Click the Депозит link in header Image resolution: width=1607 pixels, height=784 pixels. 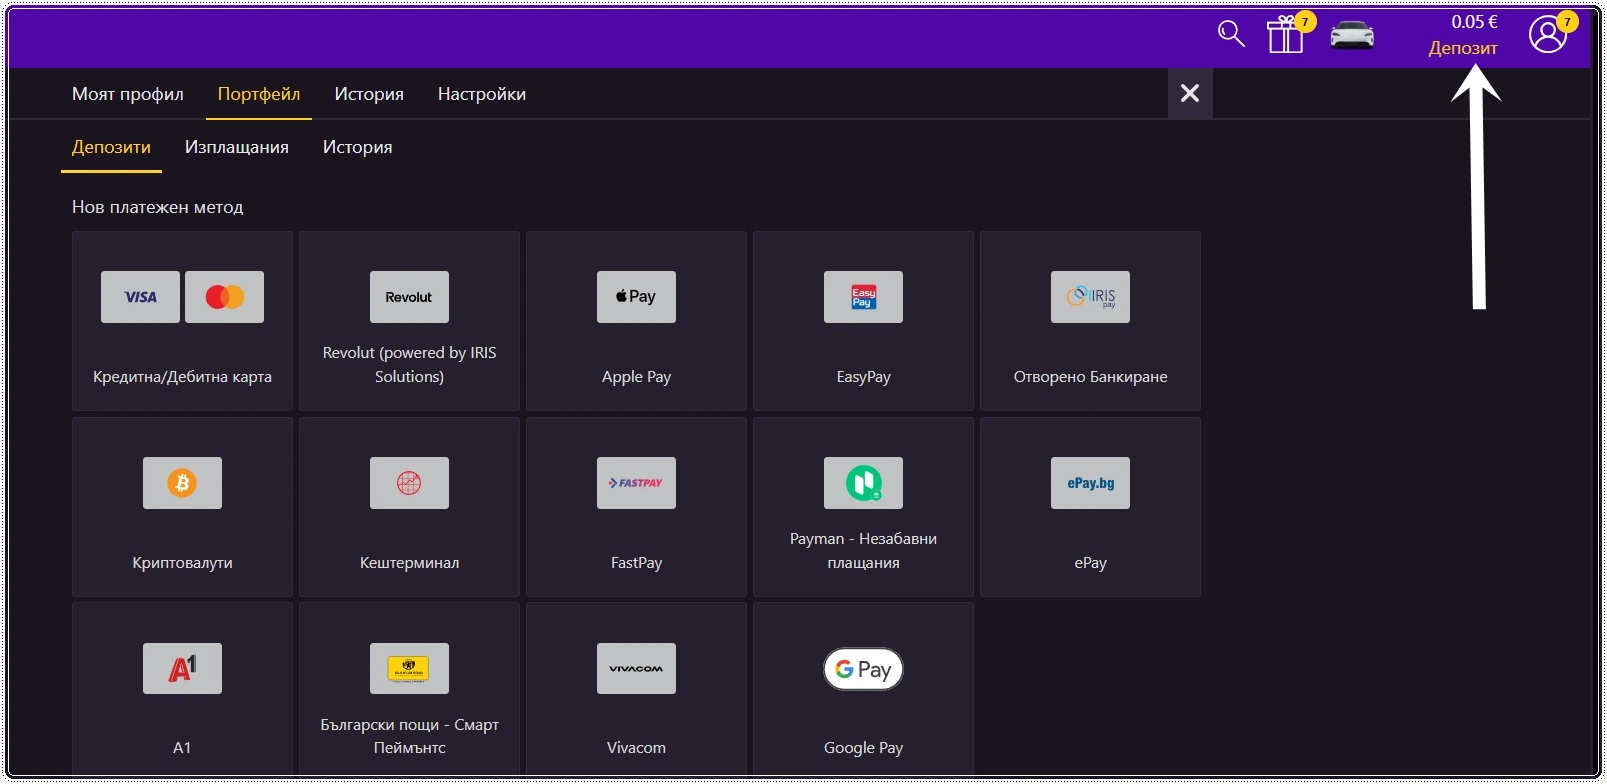(1463, 48)
